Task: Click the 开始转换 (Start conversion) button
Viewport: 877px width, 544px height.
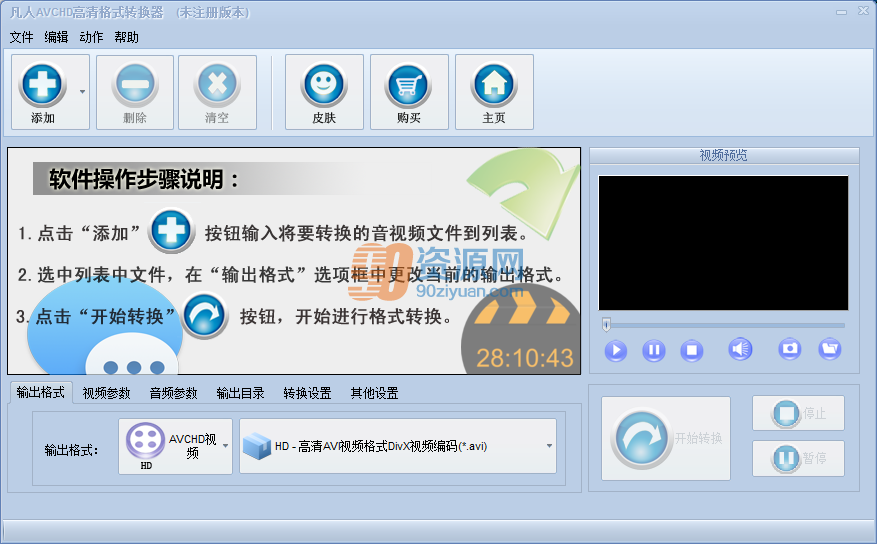Action: 666,438
